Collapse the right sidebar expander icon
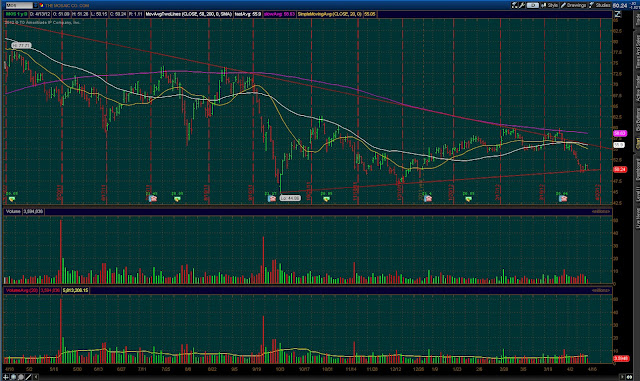 pos(618,14)
